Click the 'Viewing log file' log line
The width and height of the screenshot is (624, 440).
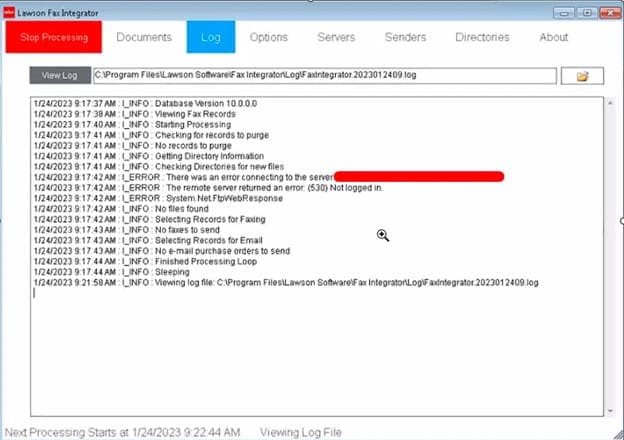(x=286, y=282)
